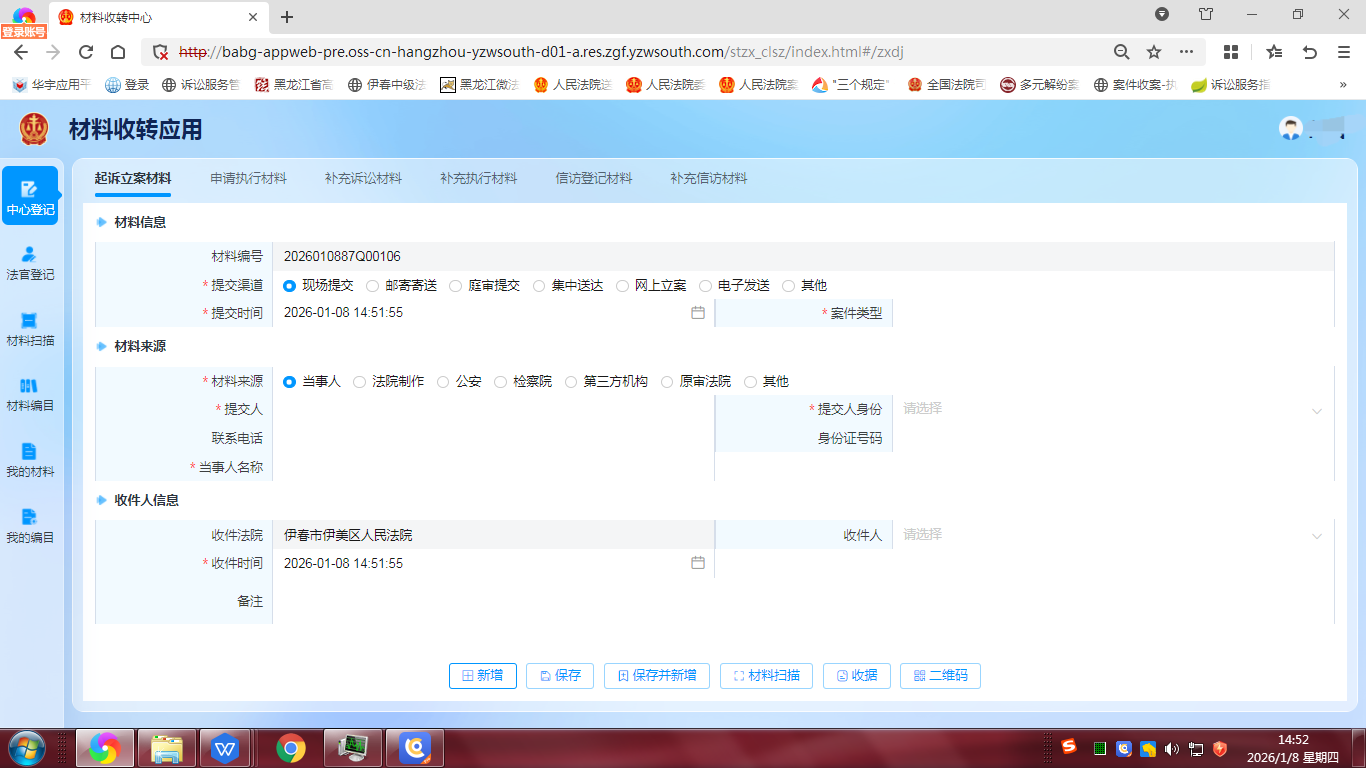Open 我的材料 sidebar icon
The height and width of the screenshot is (768, 1366).
pyautogui.click(x=30, y=460)
